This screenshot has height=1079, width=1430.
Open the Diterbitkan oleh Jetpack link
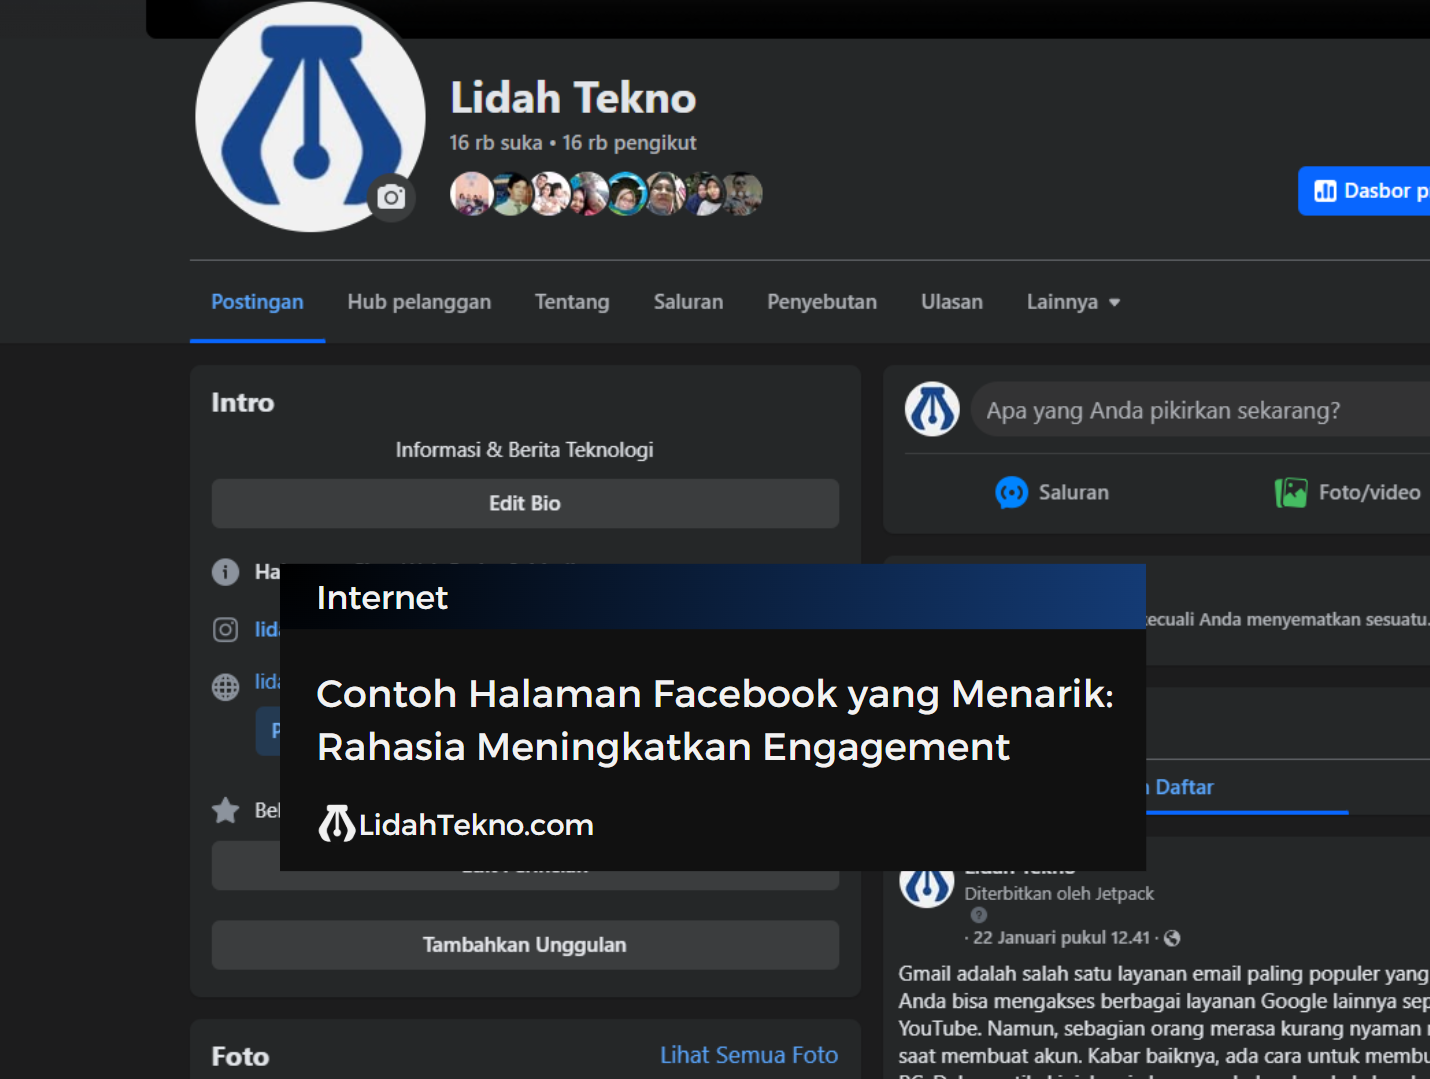1059,894
